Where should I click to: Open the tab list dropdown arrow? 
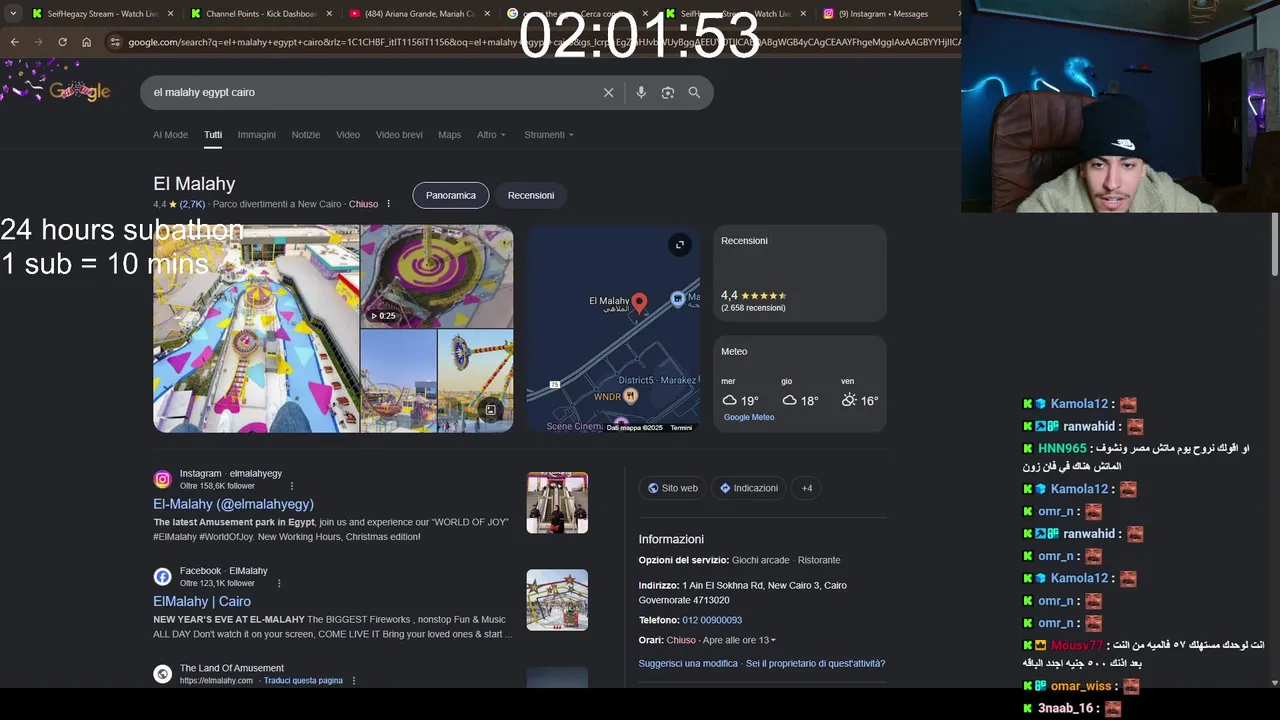click(x=13, y=14)
